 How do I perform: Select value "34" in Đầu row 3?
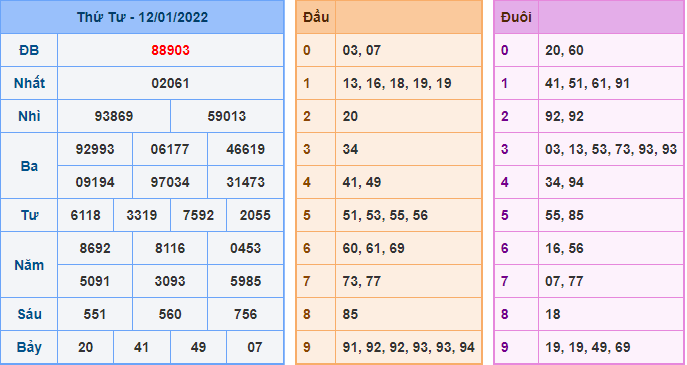[x=351, y=149]
